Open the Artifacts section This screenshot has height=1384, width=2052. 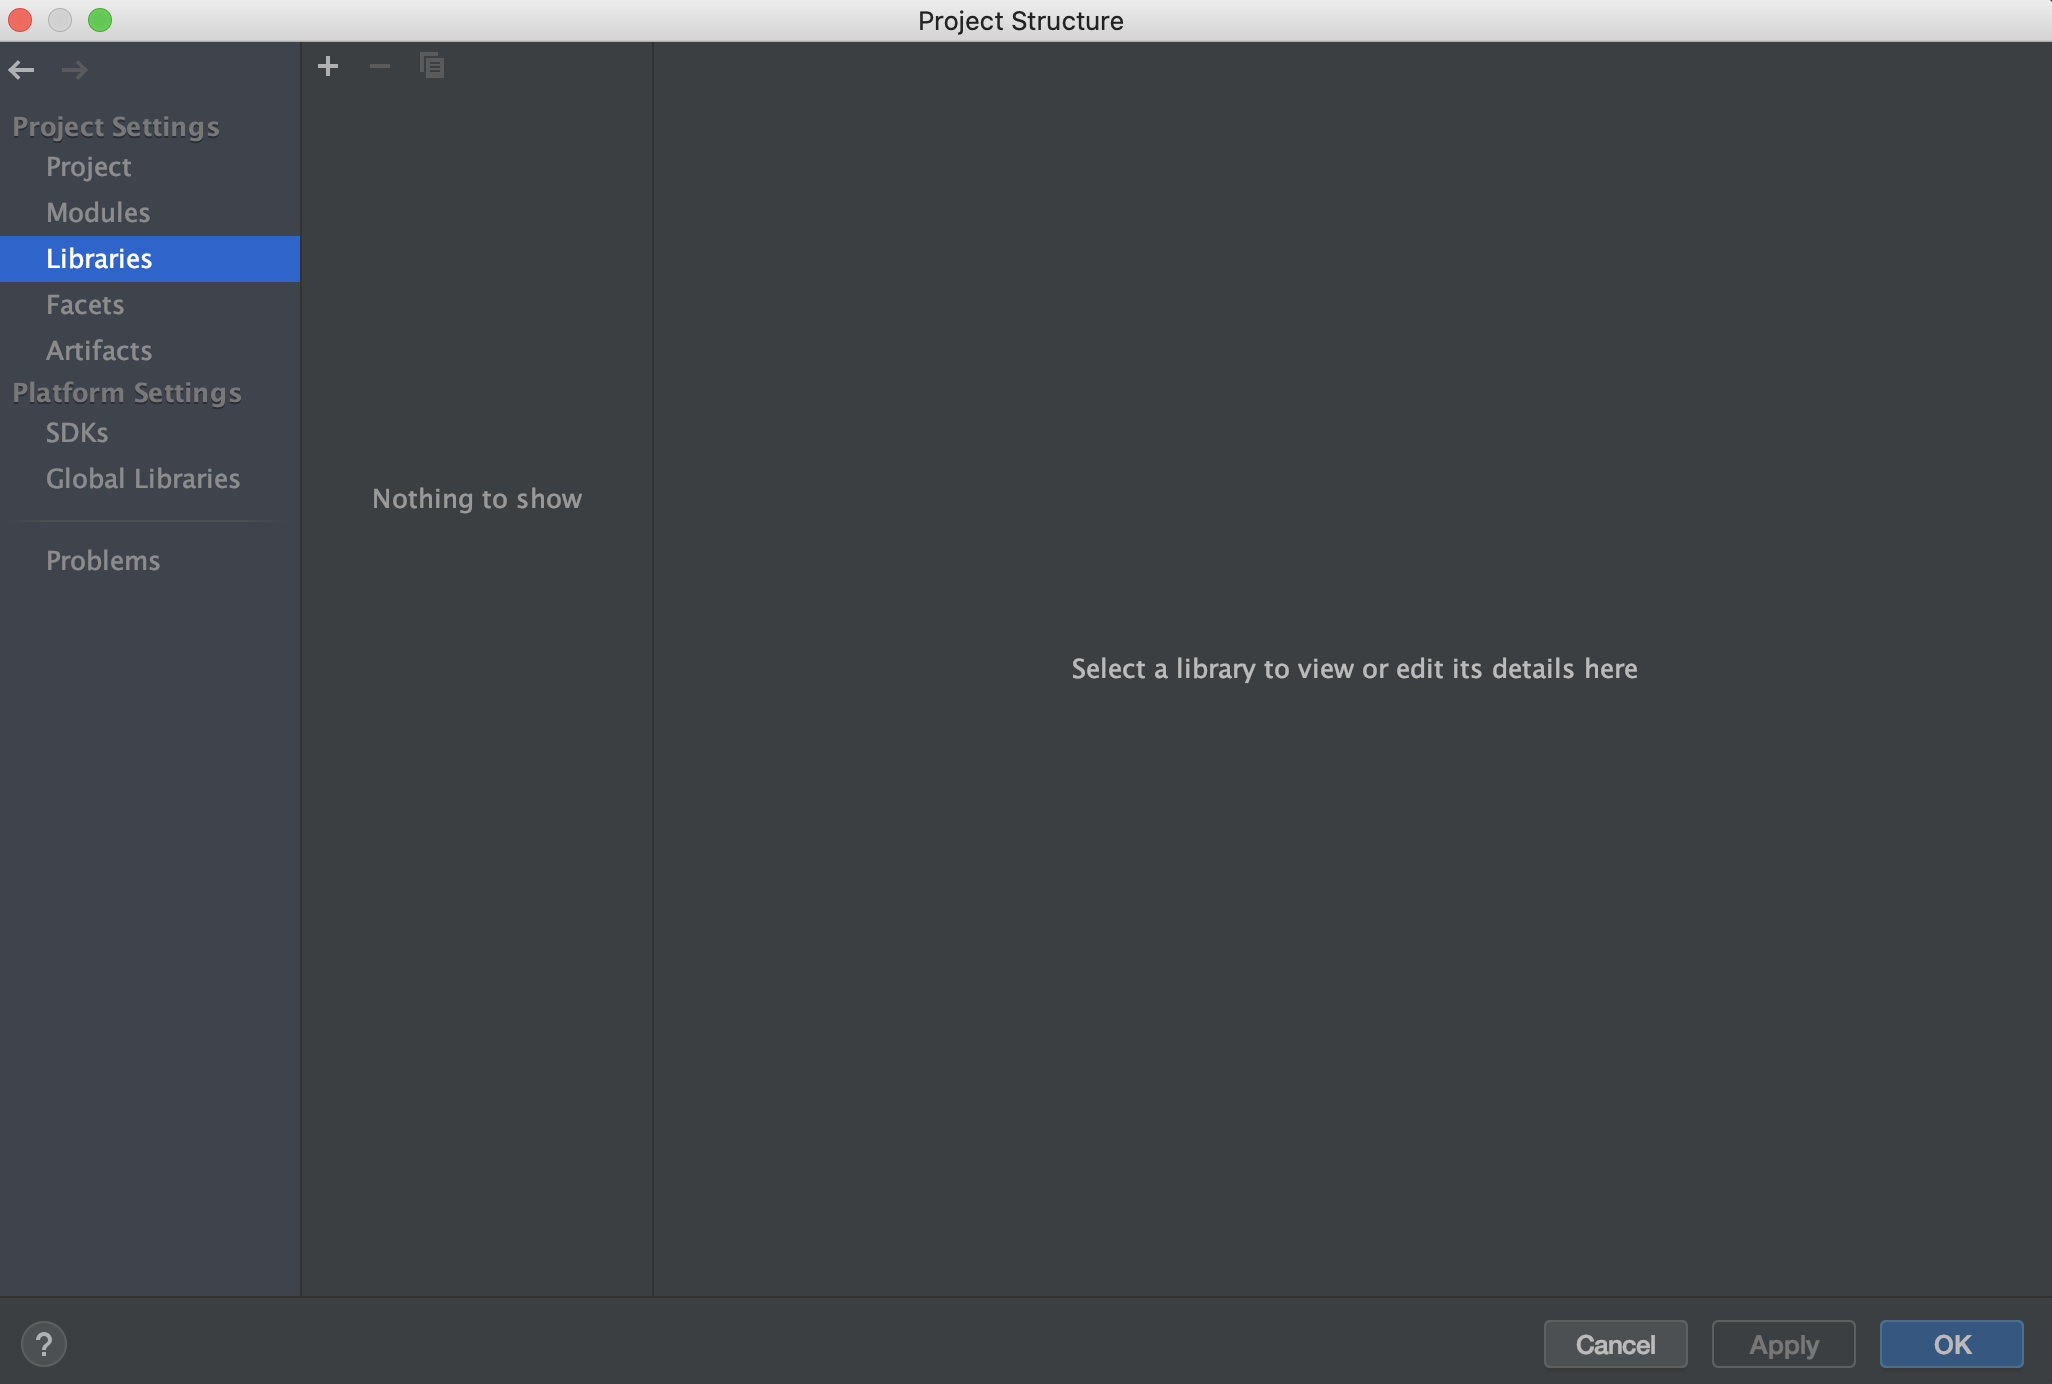click(x=99, y=351)
